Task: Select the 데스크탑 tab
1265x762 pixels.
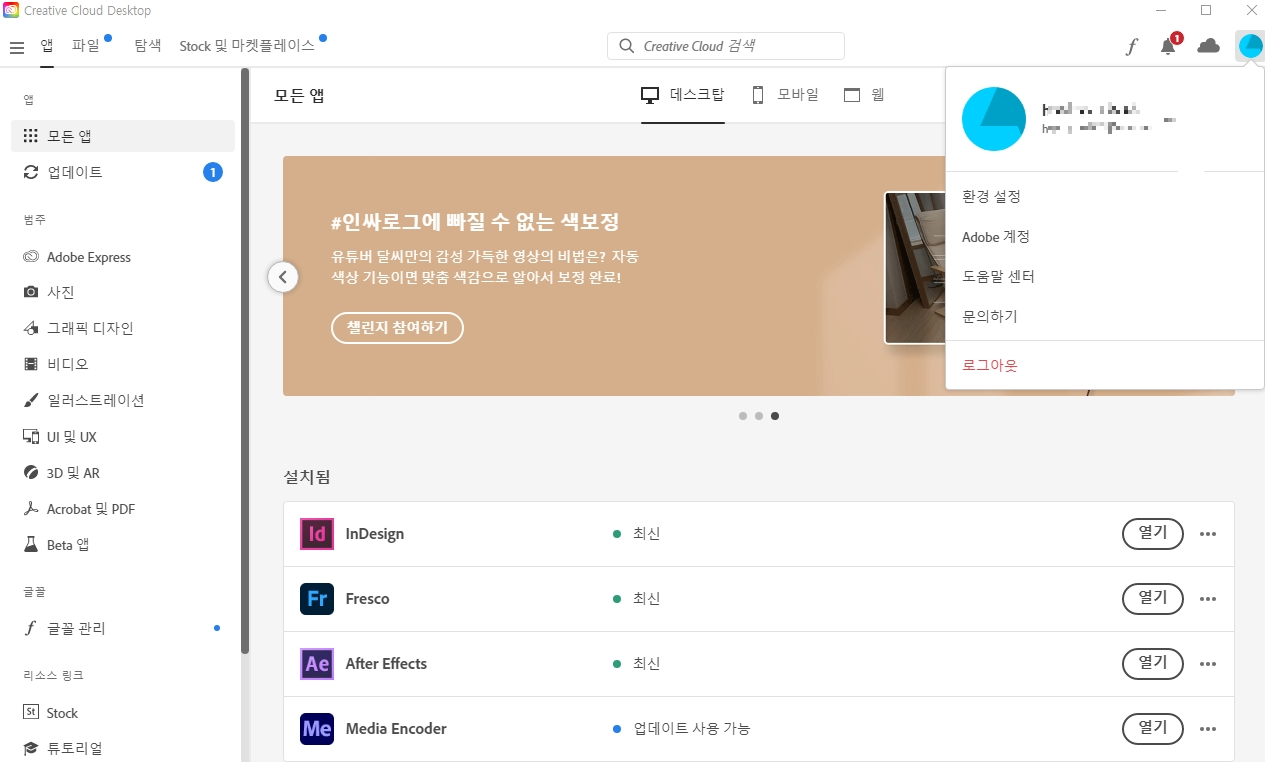Action: click(x=683, y=95)
